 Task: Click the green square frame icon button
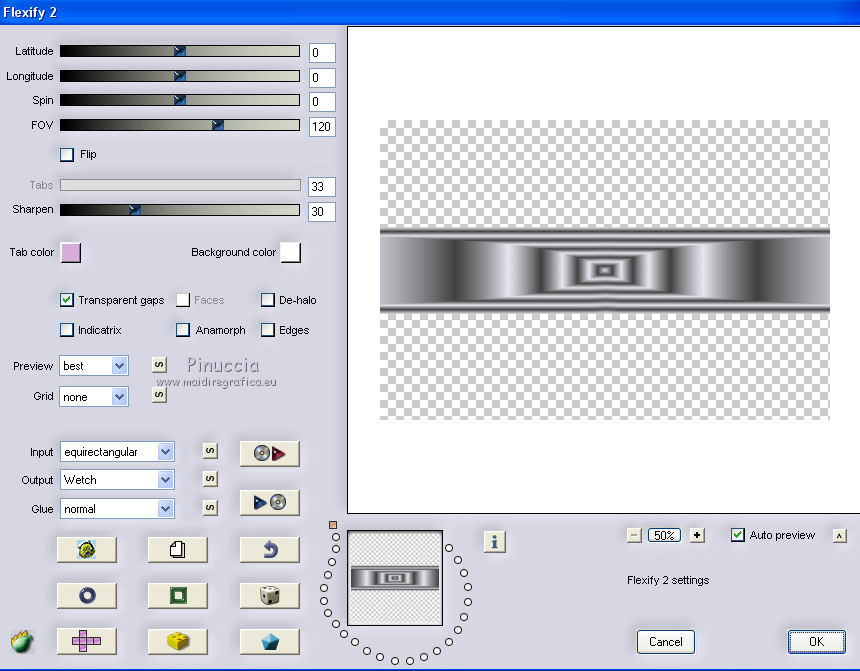pyautogui.click(x=178, y=595)
